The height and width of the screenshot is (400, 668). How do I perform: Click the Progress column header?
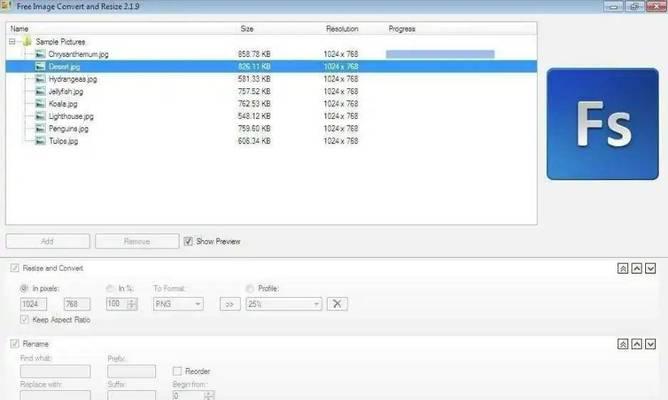click(402, 29)
